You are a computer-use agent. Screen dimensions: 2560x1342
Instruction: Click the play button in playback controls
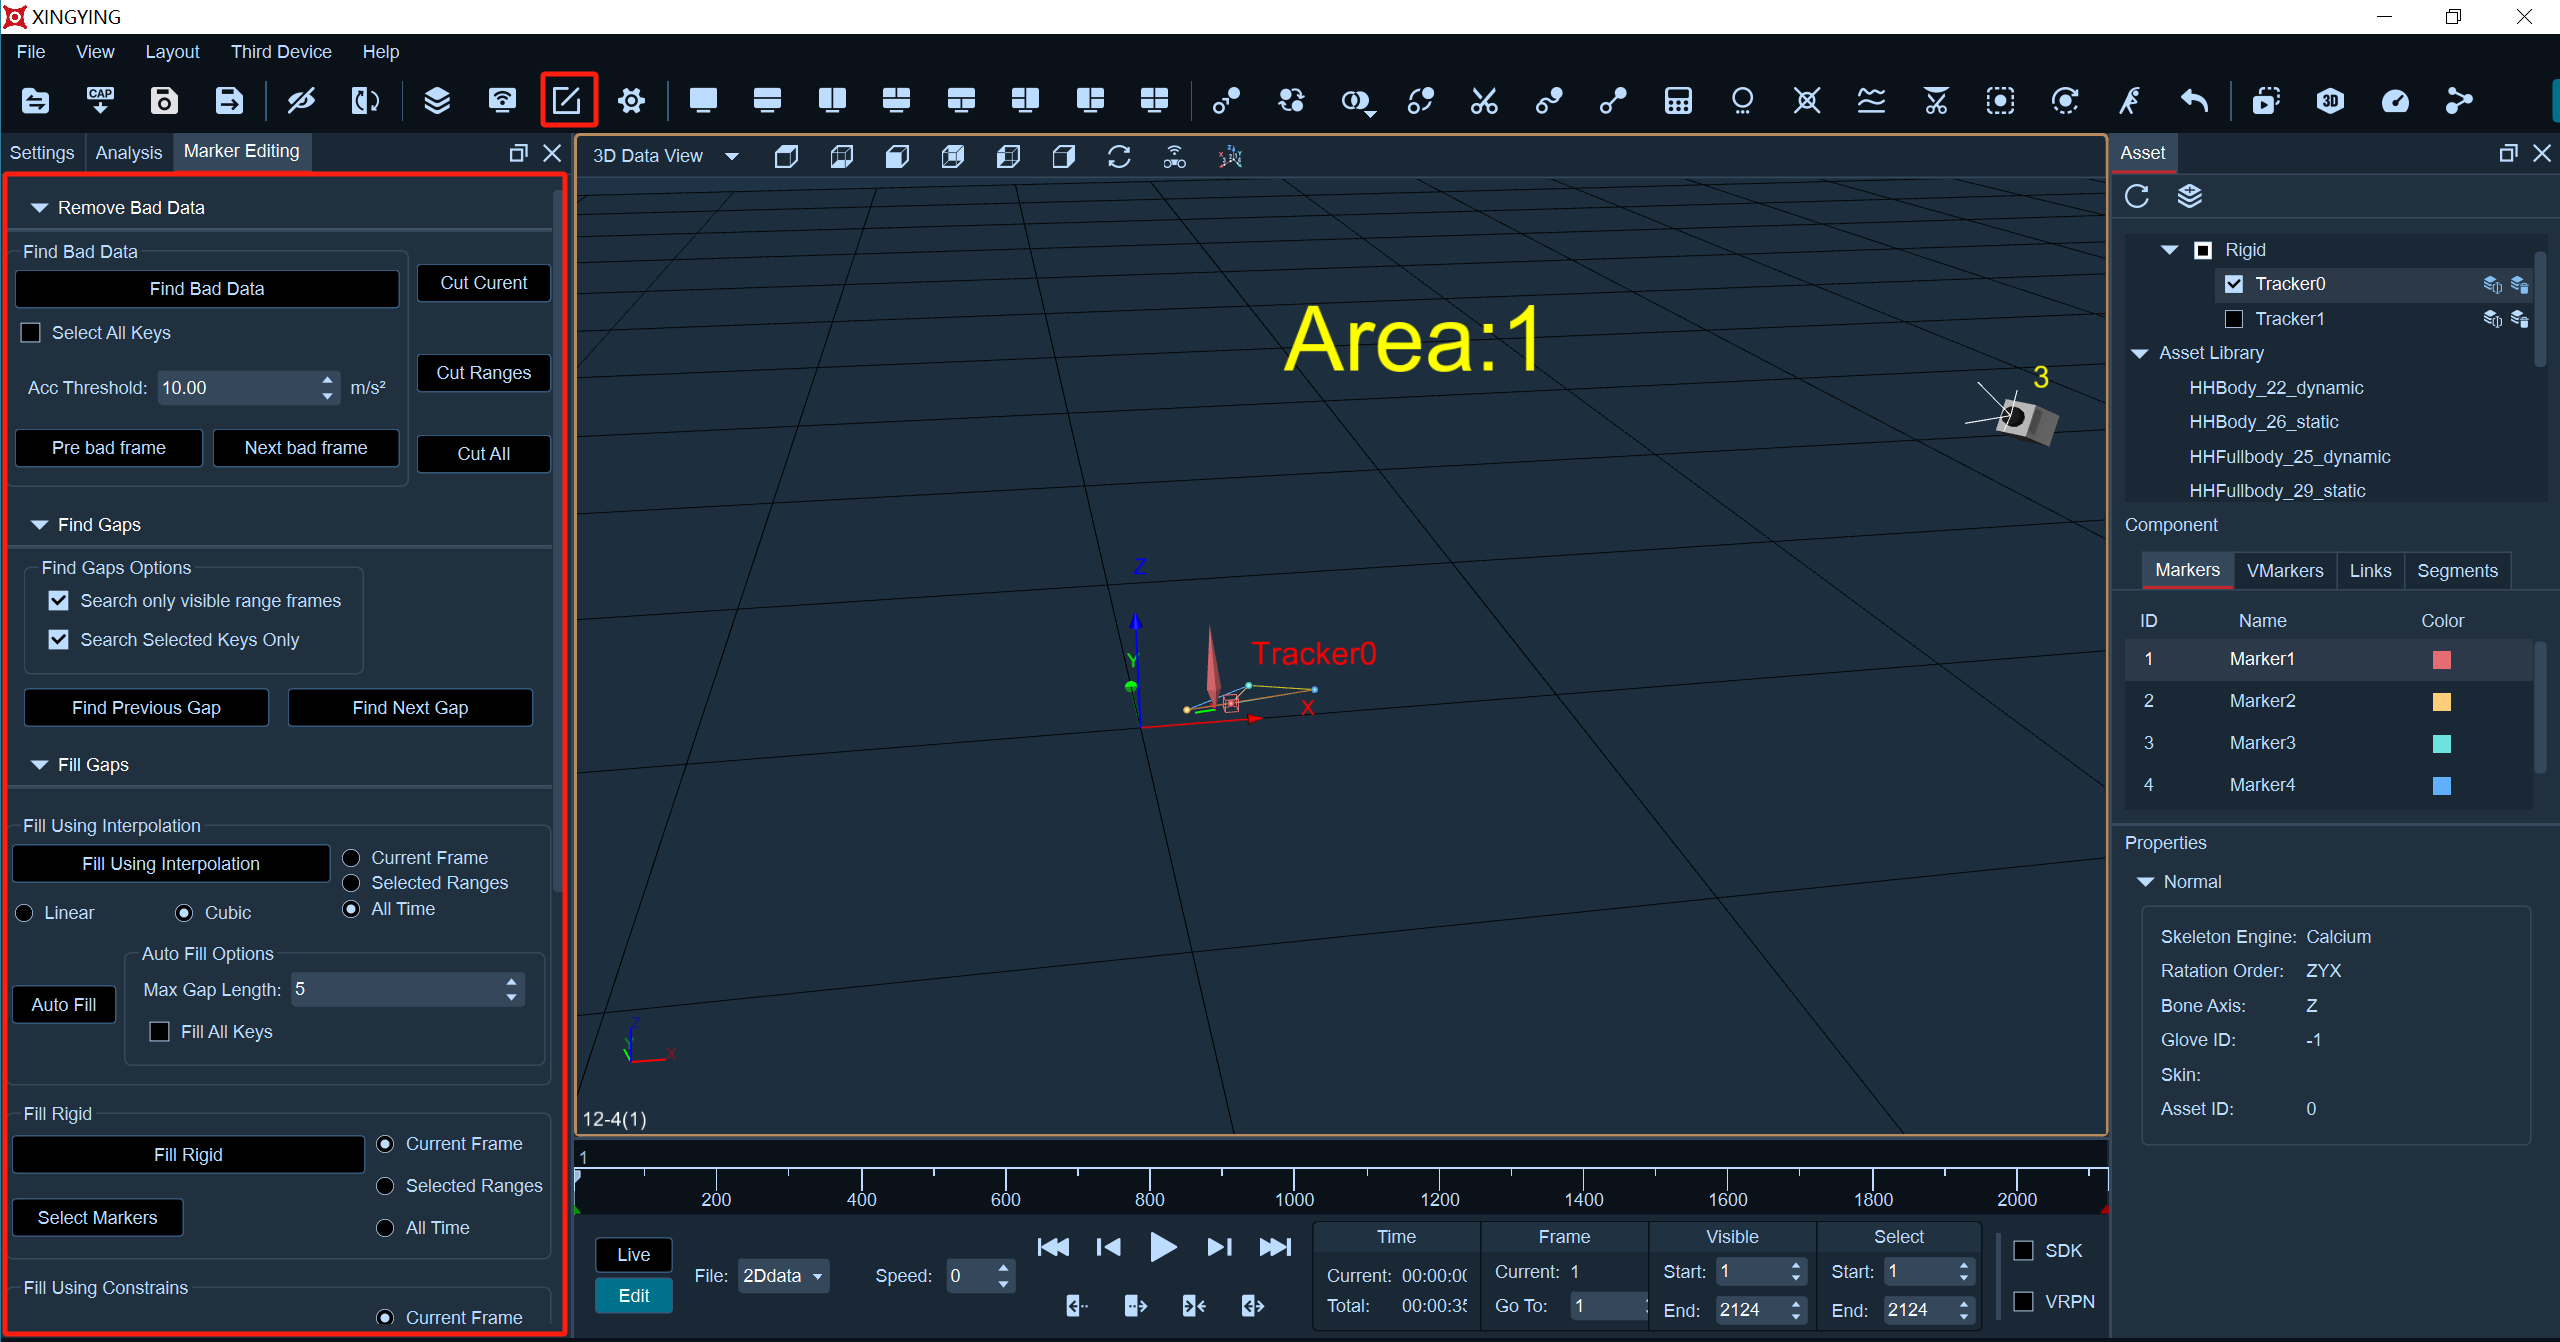click(1162, 1247)
